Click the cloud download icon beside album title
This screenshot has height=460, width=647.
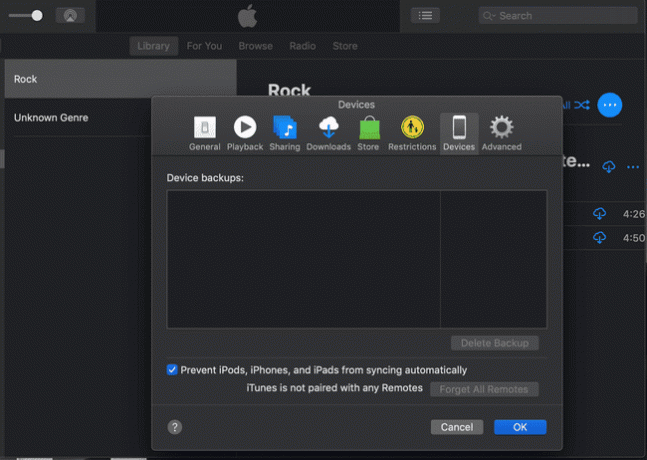[609, 167]
